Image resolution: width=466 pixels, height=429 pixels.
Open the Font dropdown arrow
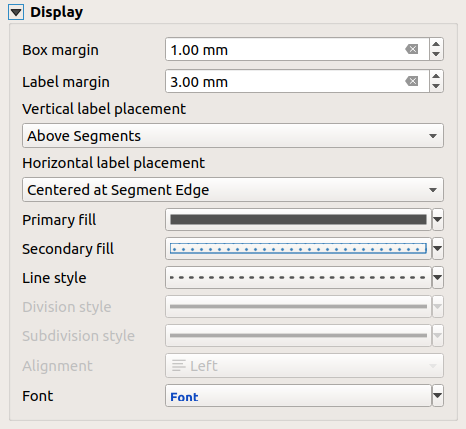coord(438,396)
